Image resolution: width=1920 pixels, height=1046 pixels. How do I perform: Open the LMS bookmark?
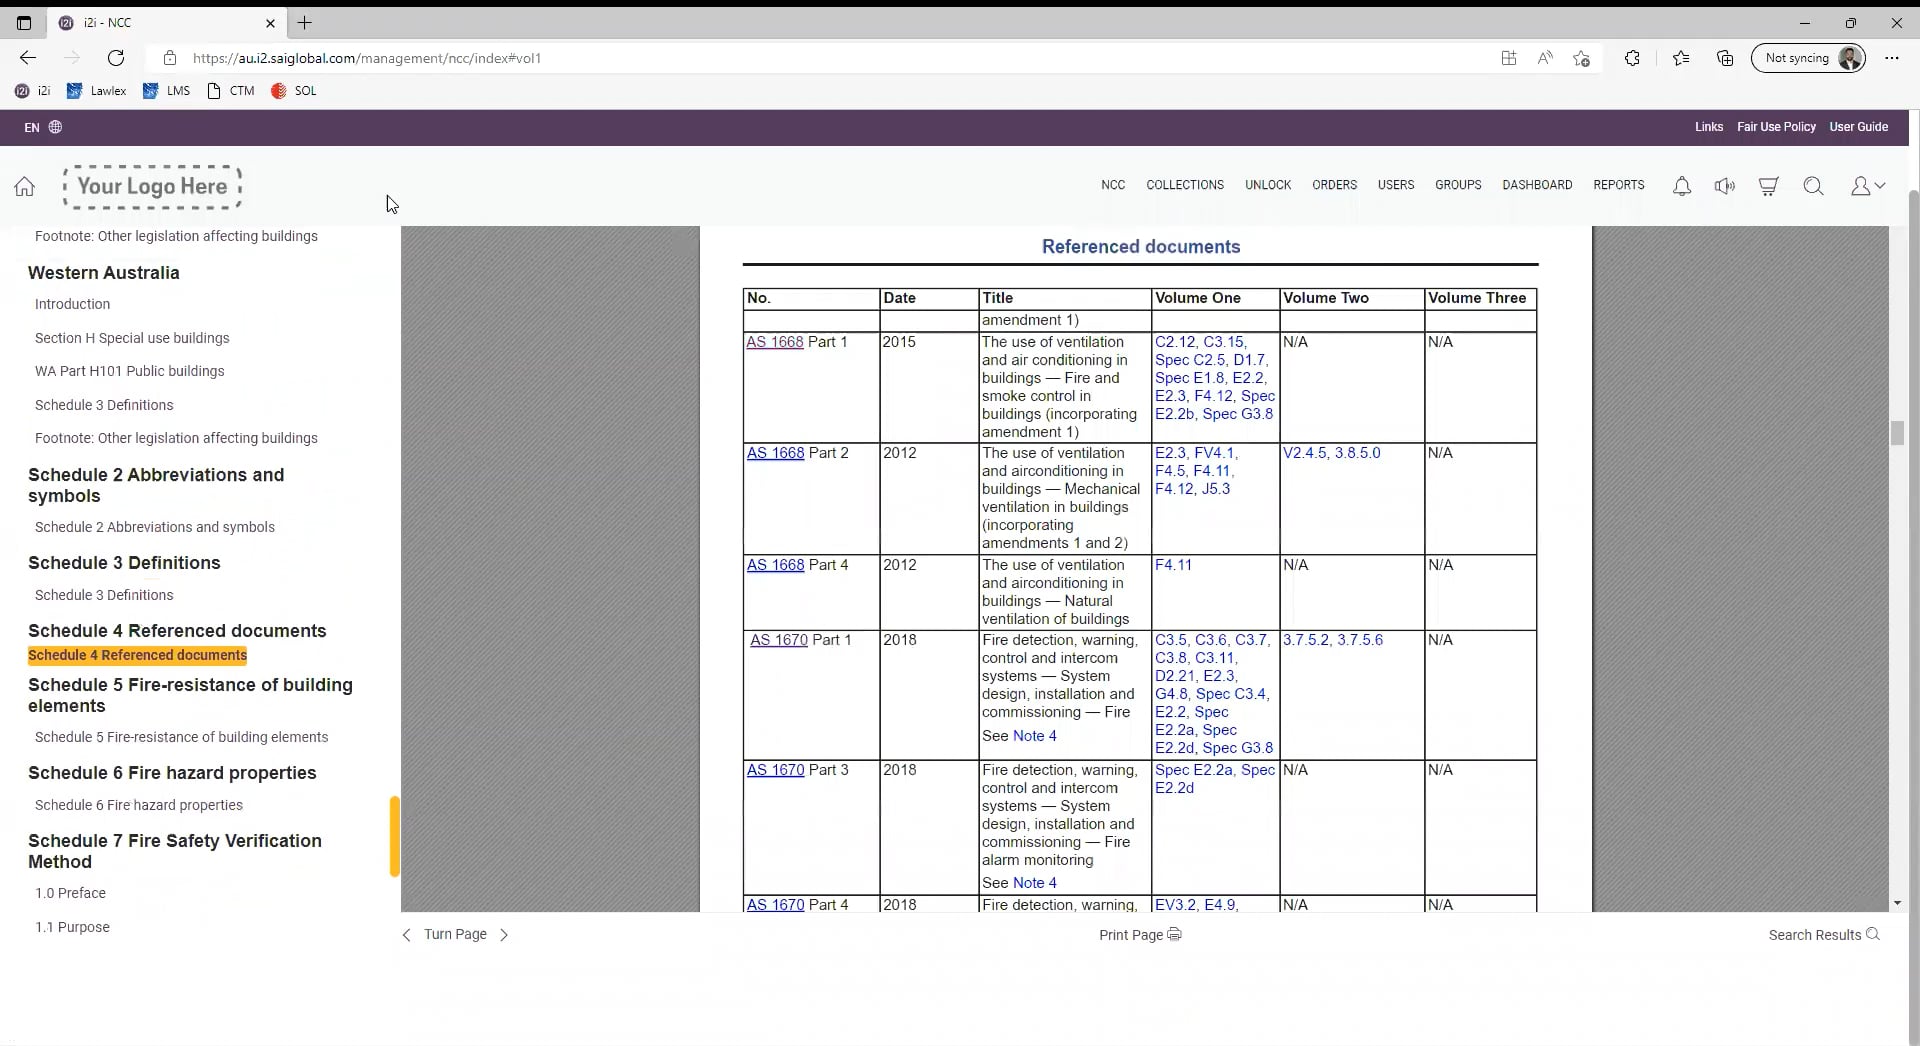[x=166, y=91]
